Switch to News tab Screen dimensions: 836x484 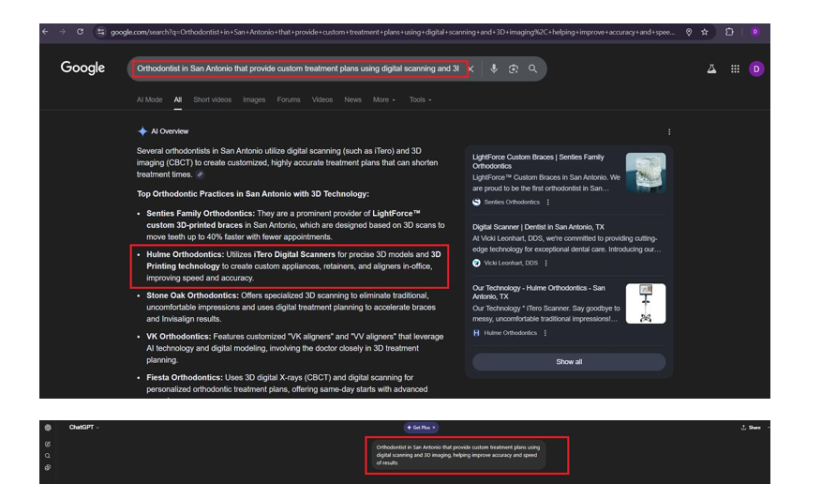tap(352, 100)
